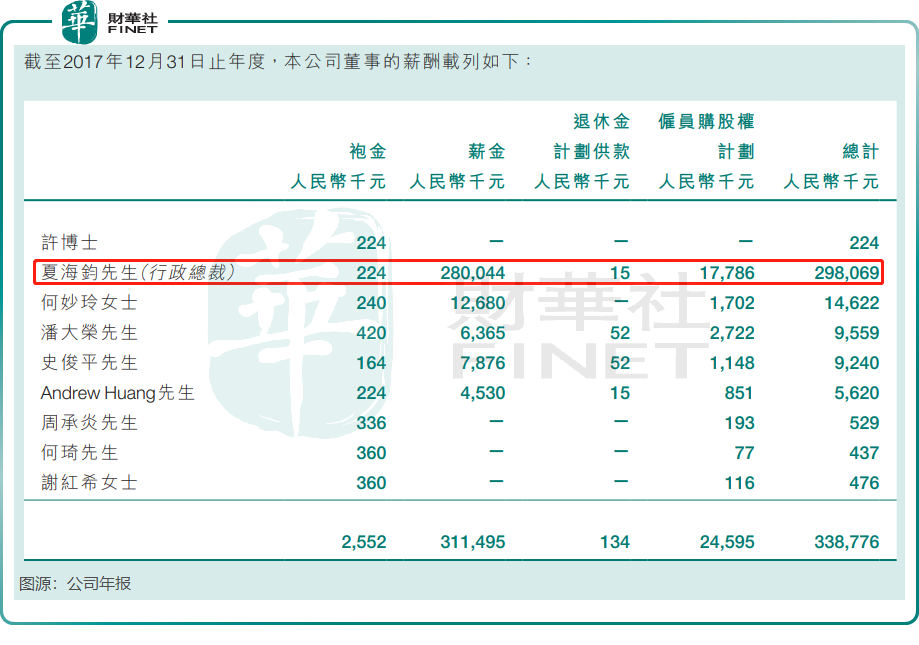Click the salary sum 311,495
This screenshot has width=919, height=645.
472,542
